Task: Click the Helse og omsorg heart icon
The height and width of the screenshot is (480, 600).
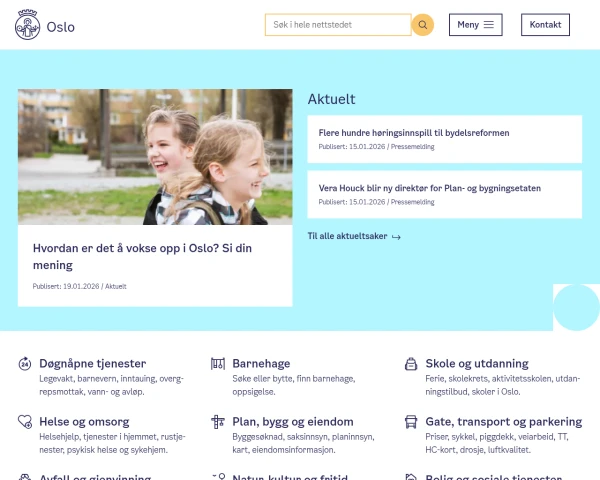Action: (x=25, y=422)
